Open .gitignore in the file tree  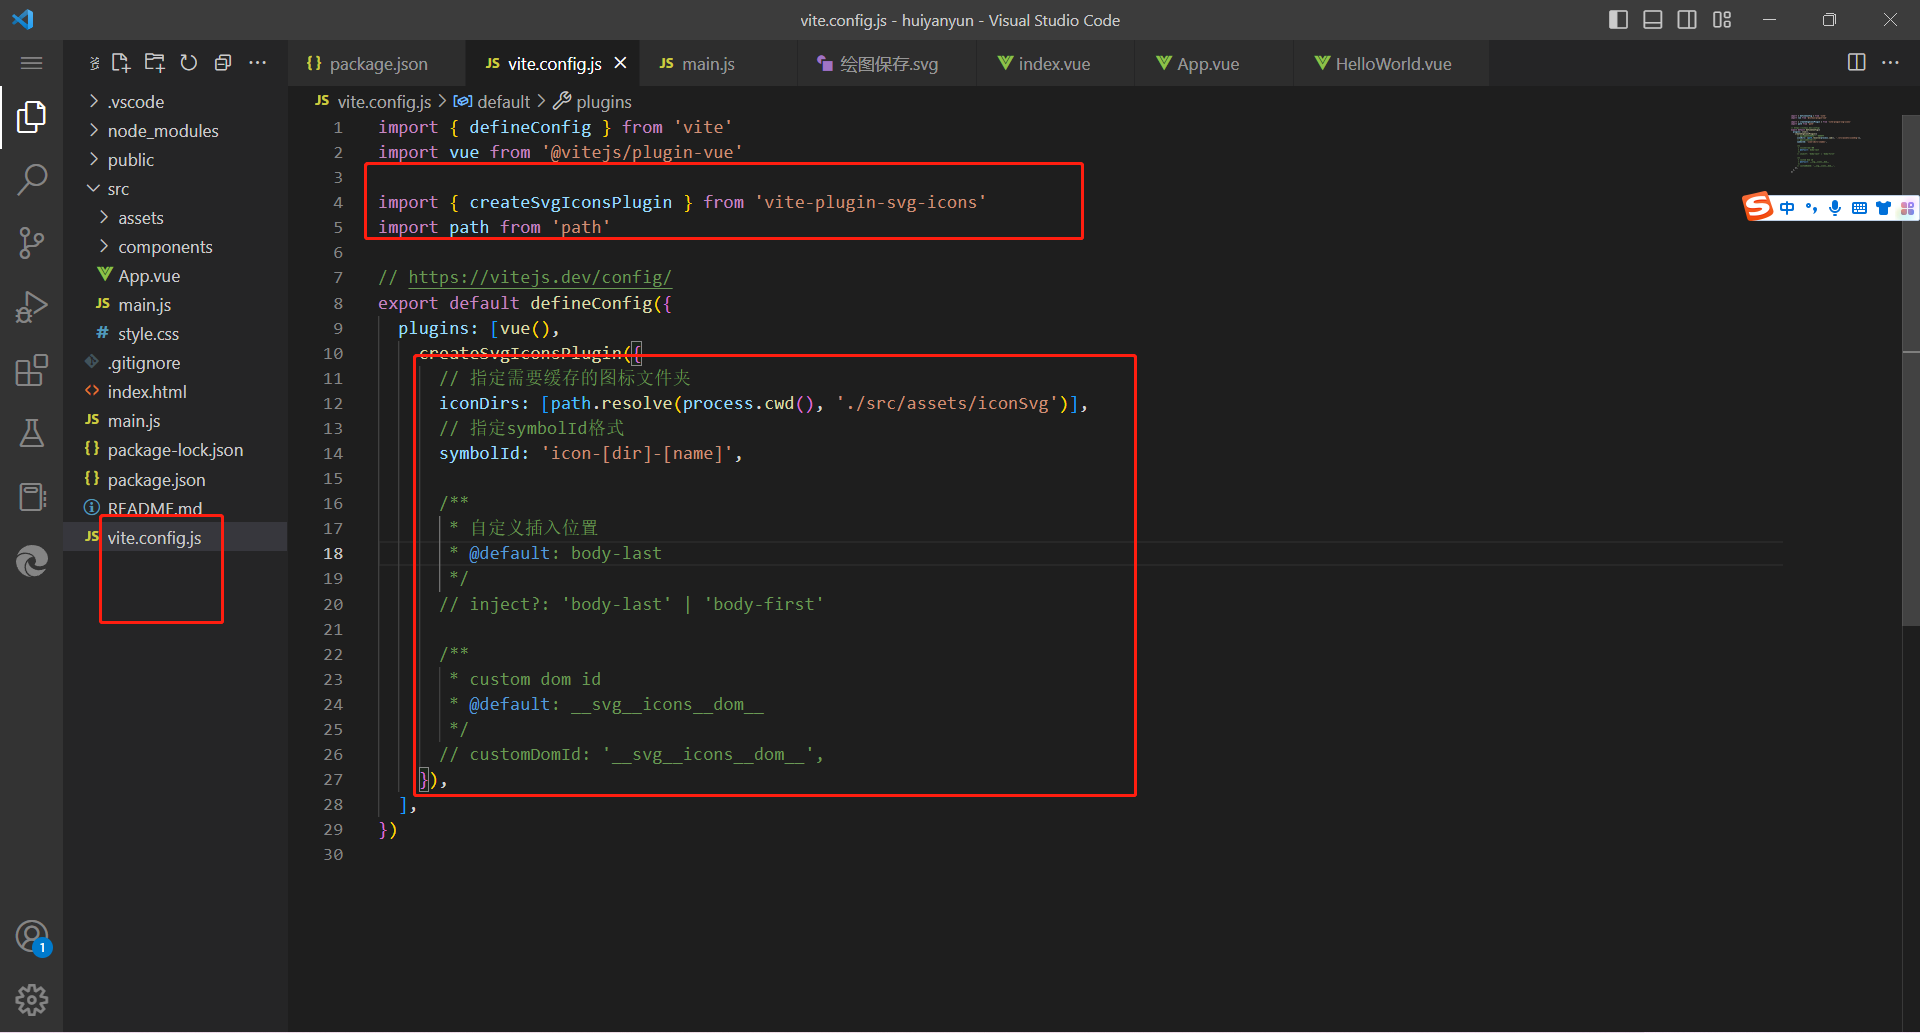click(175, 363)
